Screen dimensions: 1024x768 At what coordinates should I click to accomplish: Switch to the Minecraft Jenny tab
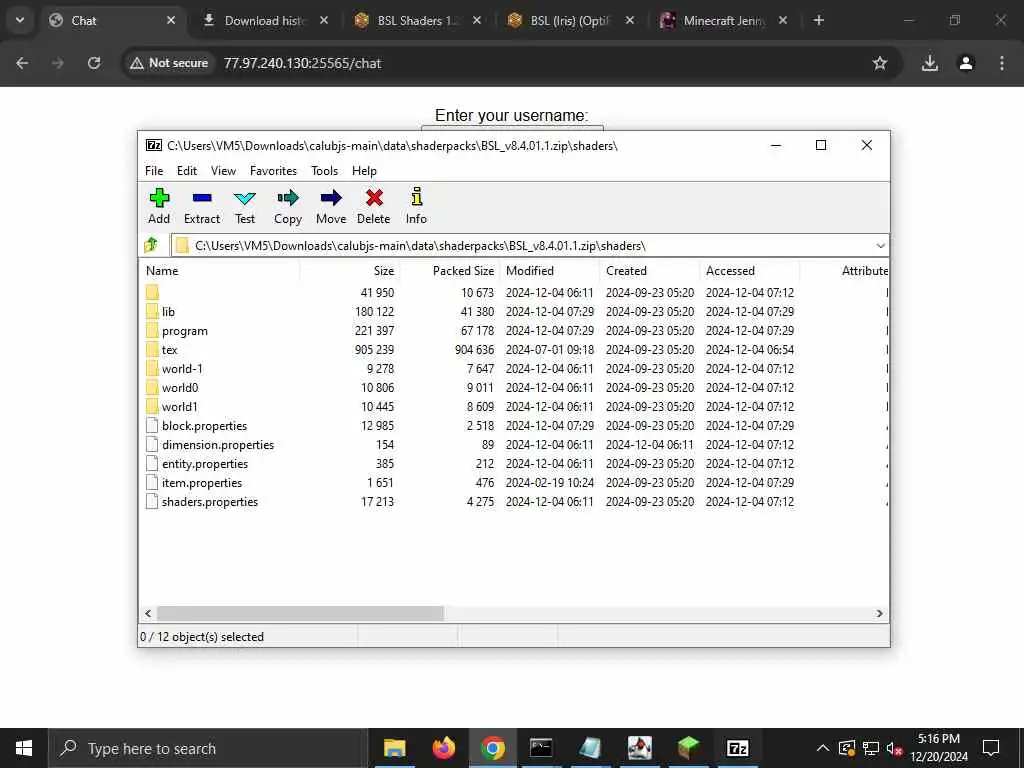click(724, 20)
